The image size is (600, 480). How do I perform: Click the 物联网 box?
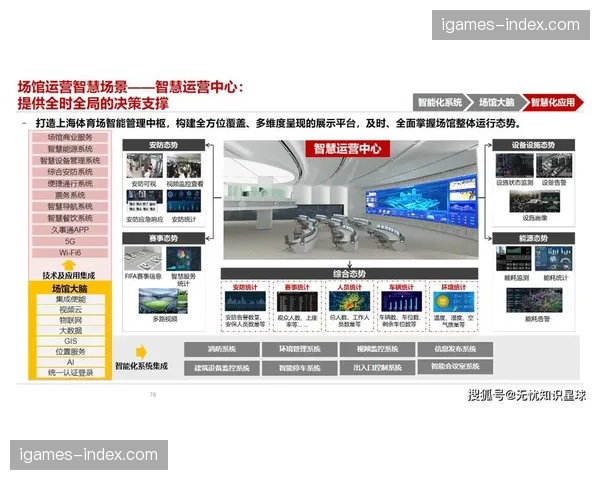(x=71, y=320)
